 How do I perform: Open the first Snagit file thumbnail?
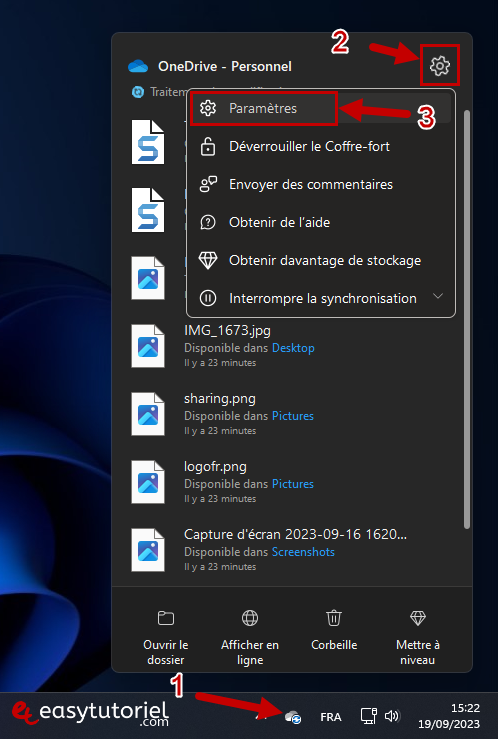[x=148, y=142]
